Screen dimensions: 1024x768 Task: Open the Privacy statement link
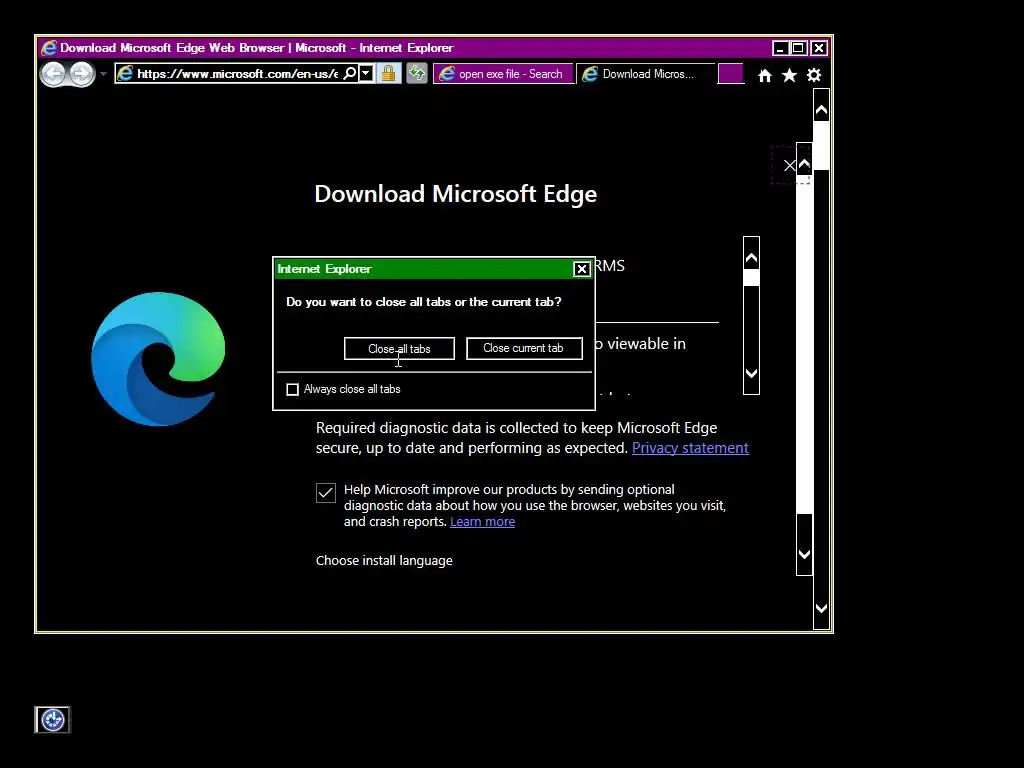(x=690, y=448)
